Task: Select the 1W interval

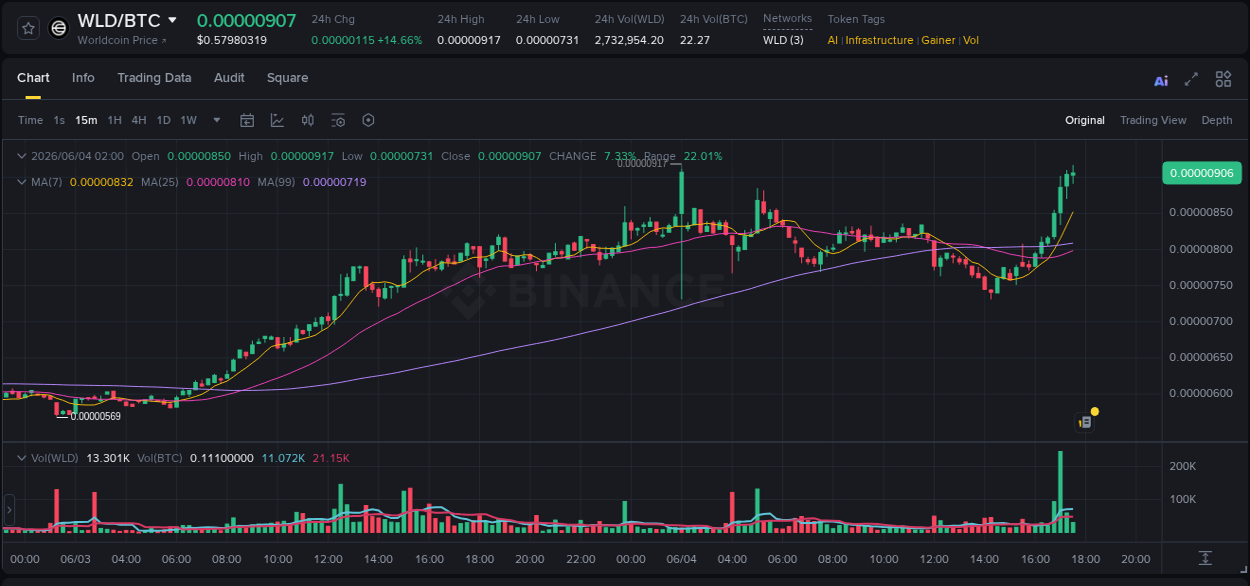Action: (x=188, y=120)
